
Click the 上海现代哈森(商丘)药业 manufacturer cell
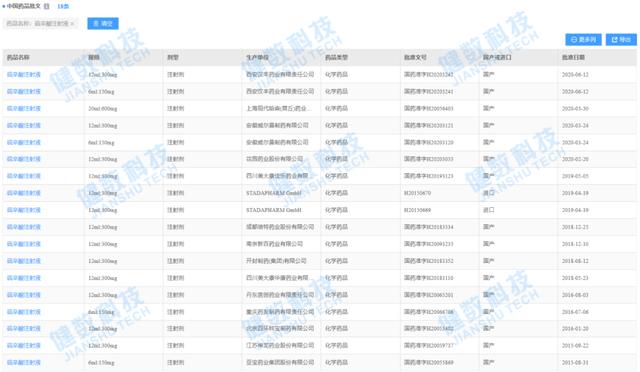[x=278, y=109]
